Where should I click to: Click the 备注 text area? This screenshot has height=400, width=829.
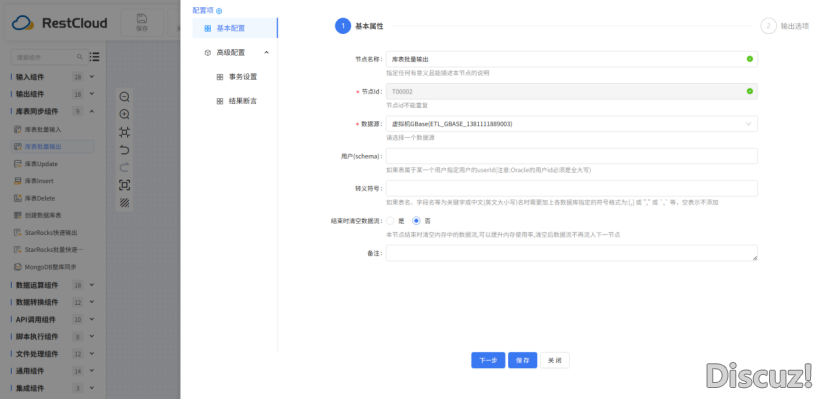point(572,253)
